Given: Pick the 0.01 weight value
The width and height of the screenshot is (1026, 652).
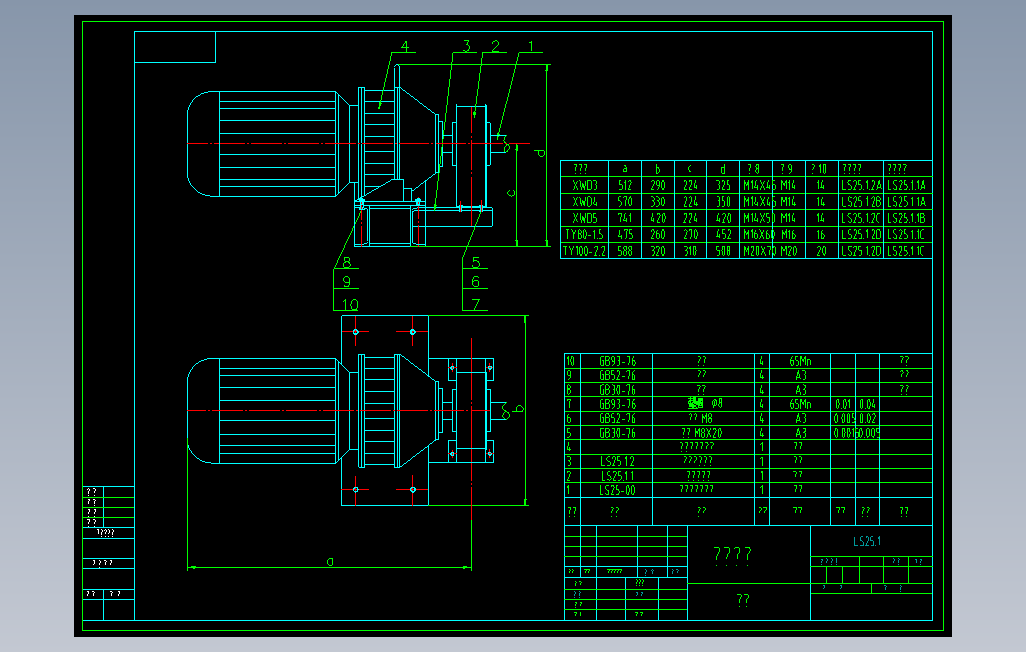Looking at the screenshot, I should (x=843, y=404).
